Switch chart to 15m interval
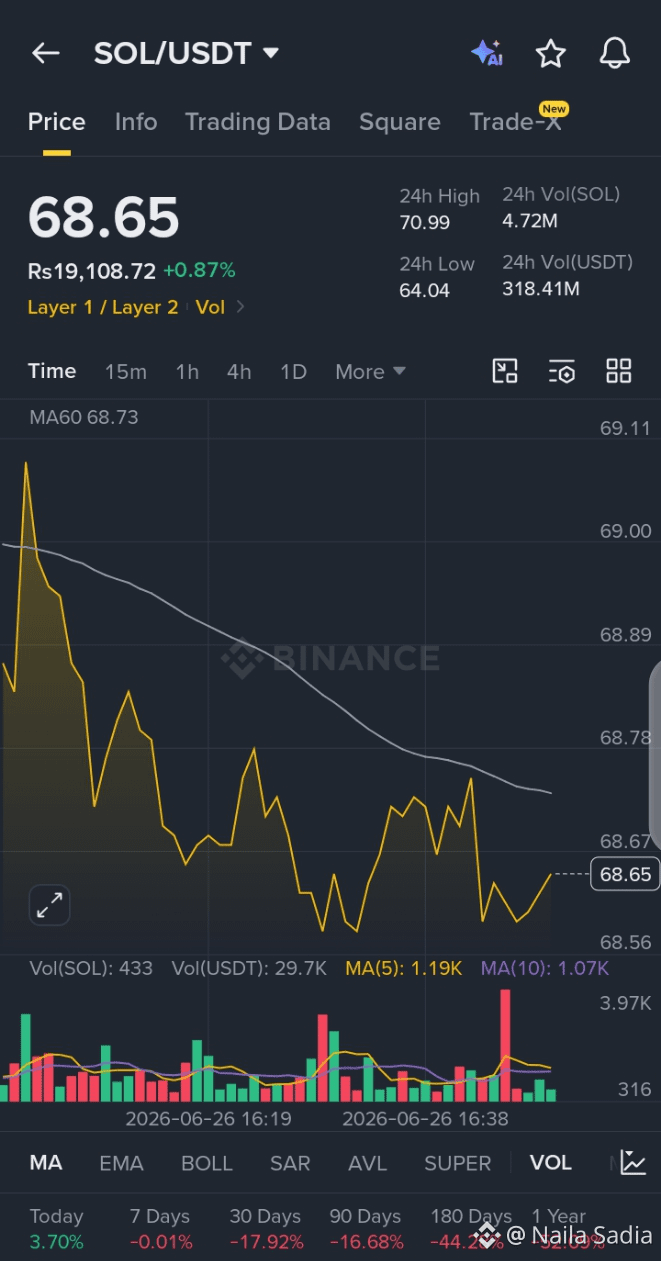661x1261 pixels. click(x=126, y=372)
